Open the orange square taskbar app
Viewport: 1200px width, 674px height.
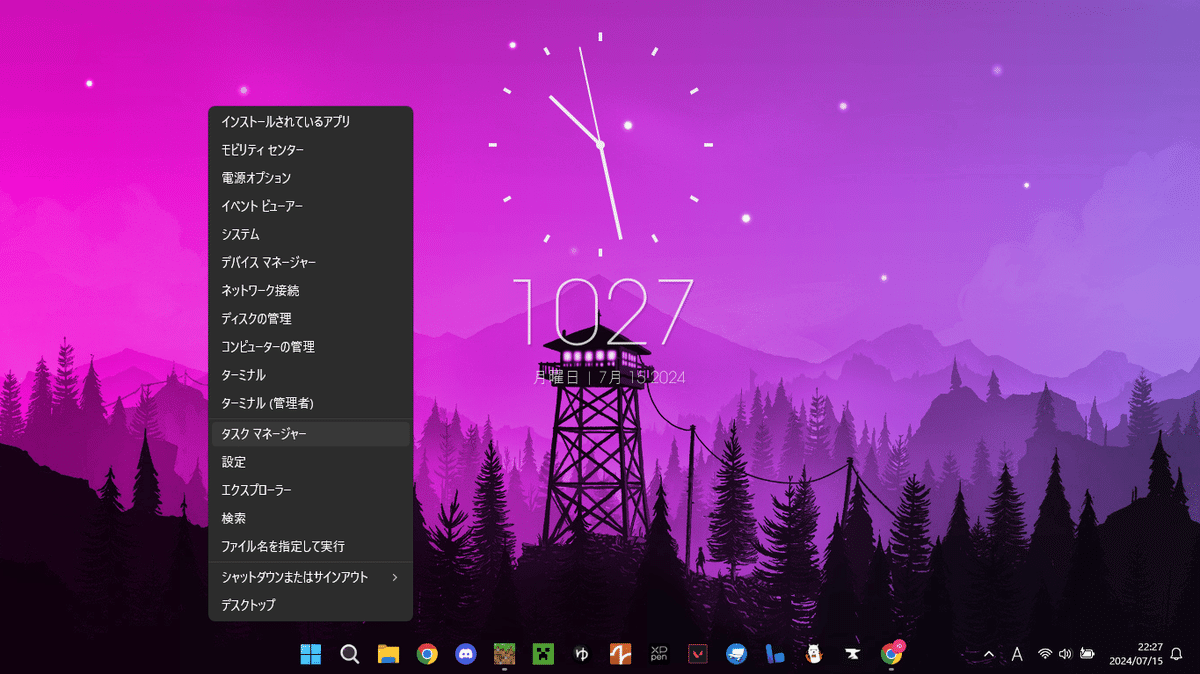[x=620, y=654]
